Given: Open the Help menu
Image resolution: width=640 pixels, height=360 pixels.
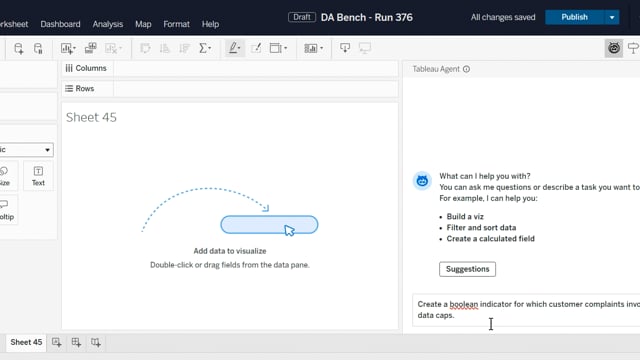Looking at the screenshot, I should pyautogui.click(x=210, y=24).
